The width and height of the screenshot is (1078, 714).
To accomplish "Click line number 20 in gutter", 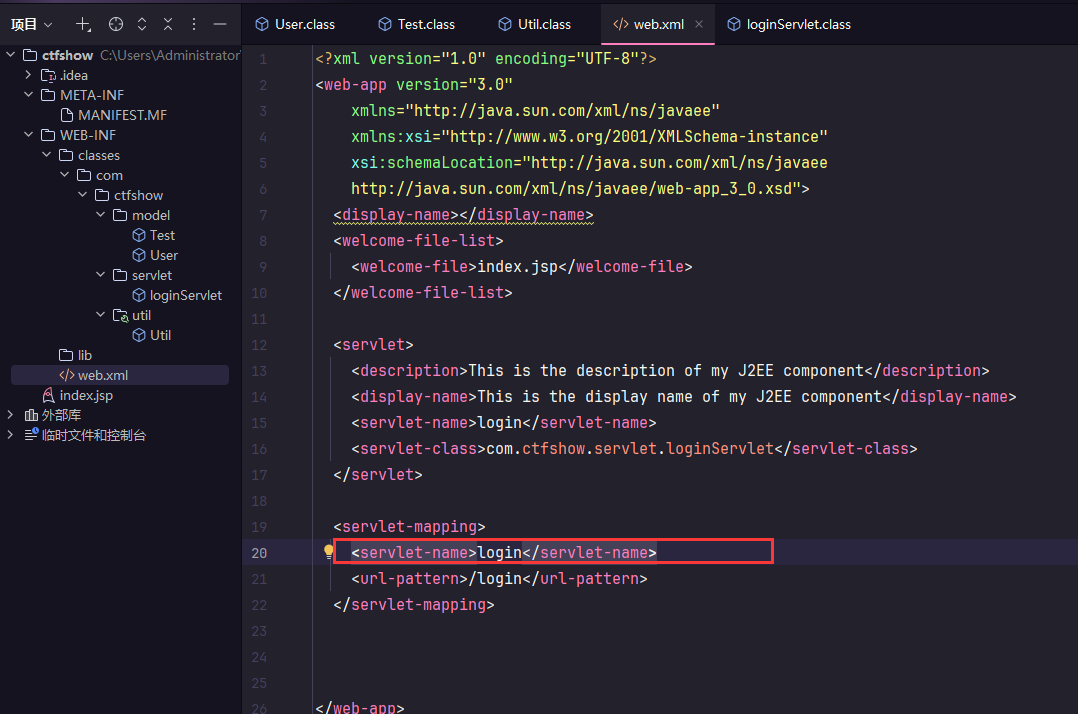I will point(259,553).
